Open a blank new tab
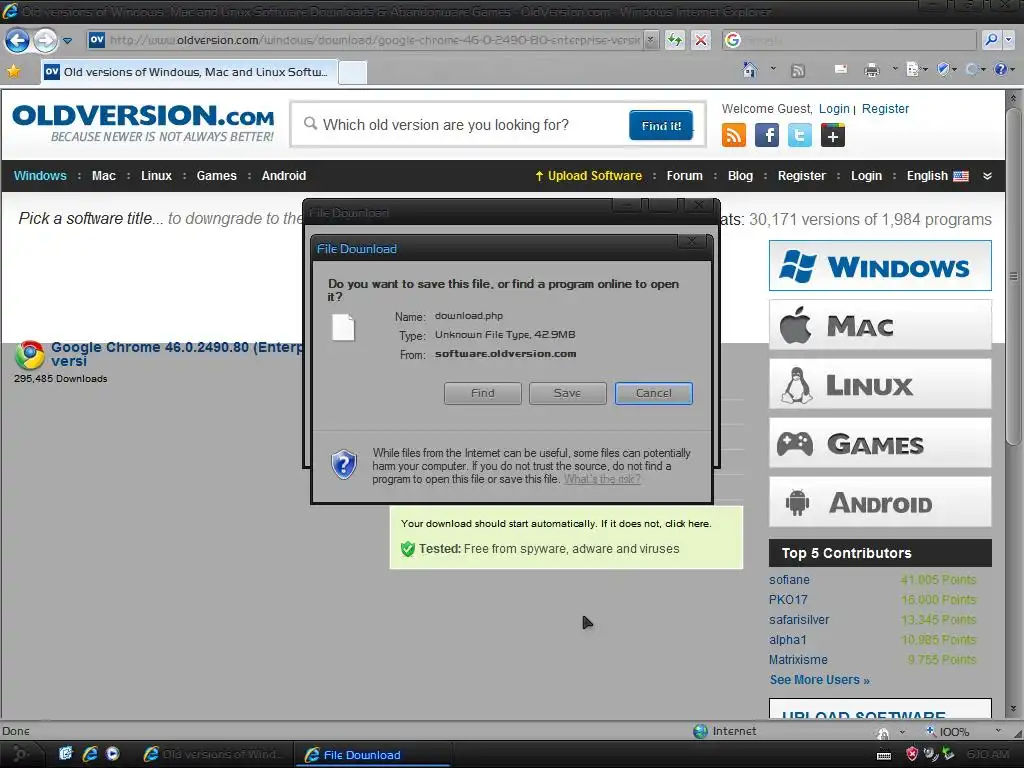This screenshot has height=768, width=1024. [x=353, y=72]
